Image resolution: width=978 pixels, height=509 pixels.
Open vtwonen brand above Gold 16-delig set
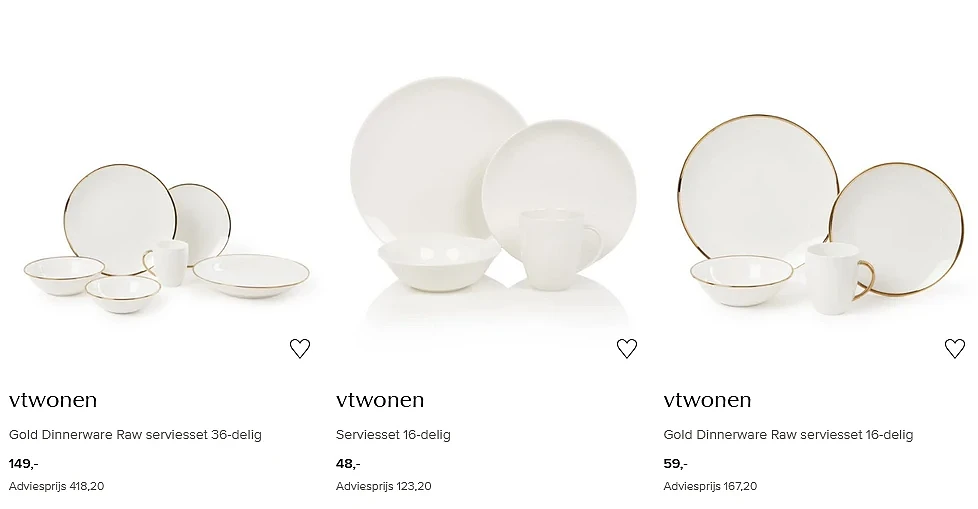[707, 400]
